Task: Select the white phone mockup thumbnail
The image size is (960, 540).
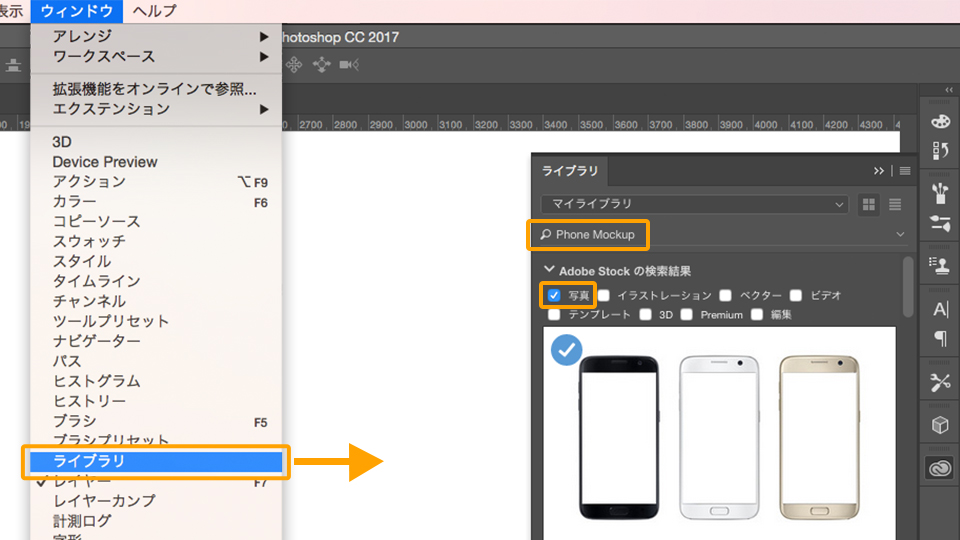Action: (719, 437)
